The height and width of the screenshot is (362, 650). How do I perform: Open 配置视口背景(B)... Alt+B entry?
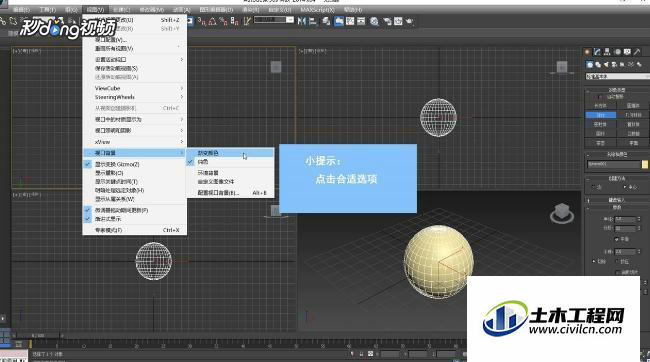pyautogui.click(x=230, y=193)
